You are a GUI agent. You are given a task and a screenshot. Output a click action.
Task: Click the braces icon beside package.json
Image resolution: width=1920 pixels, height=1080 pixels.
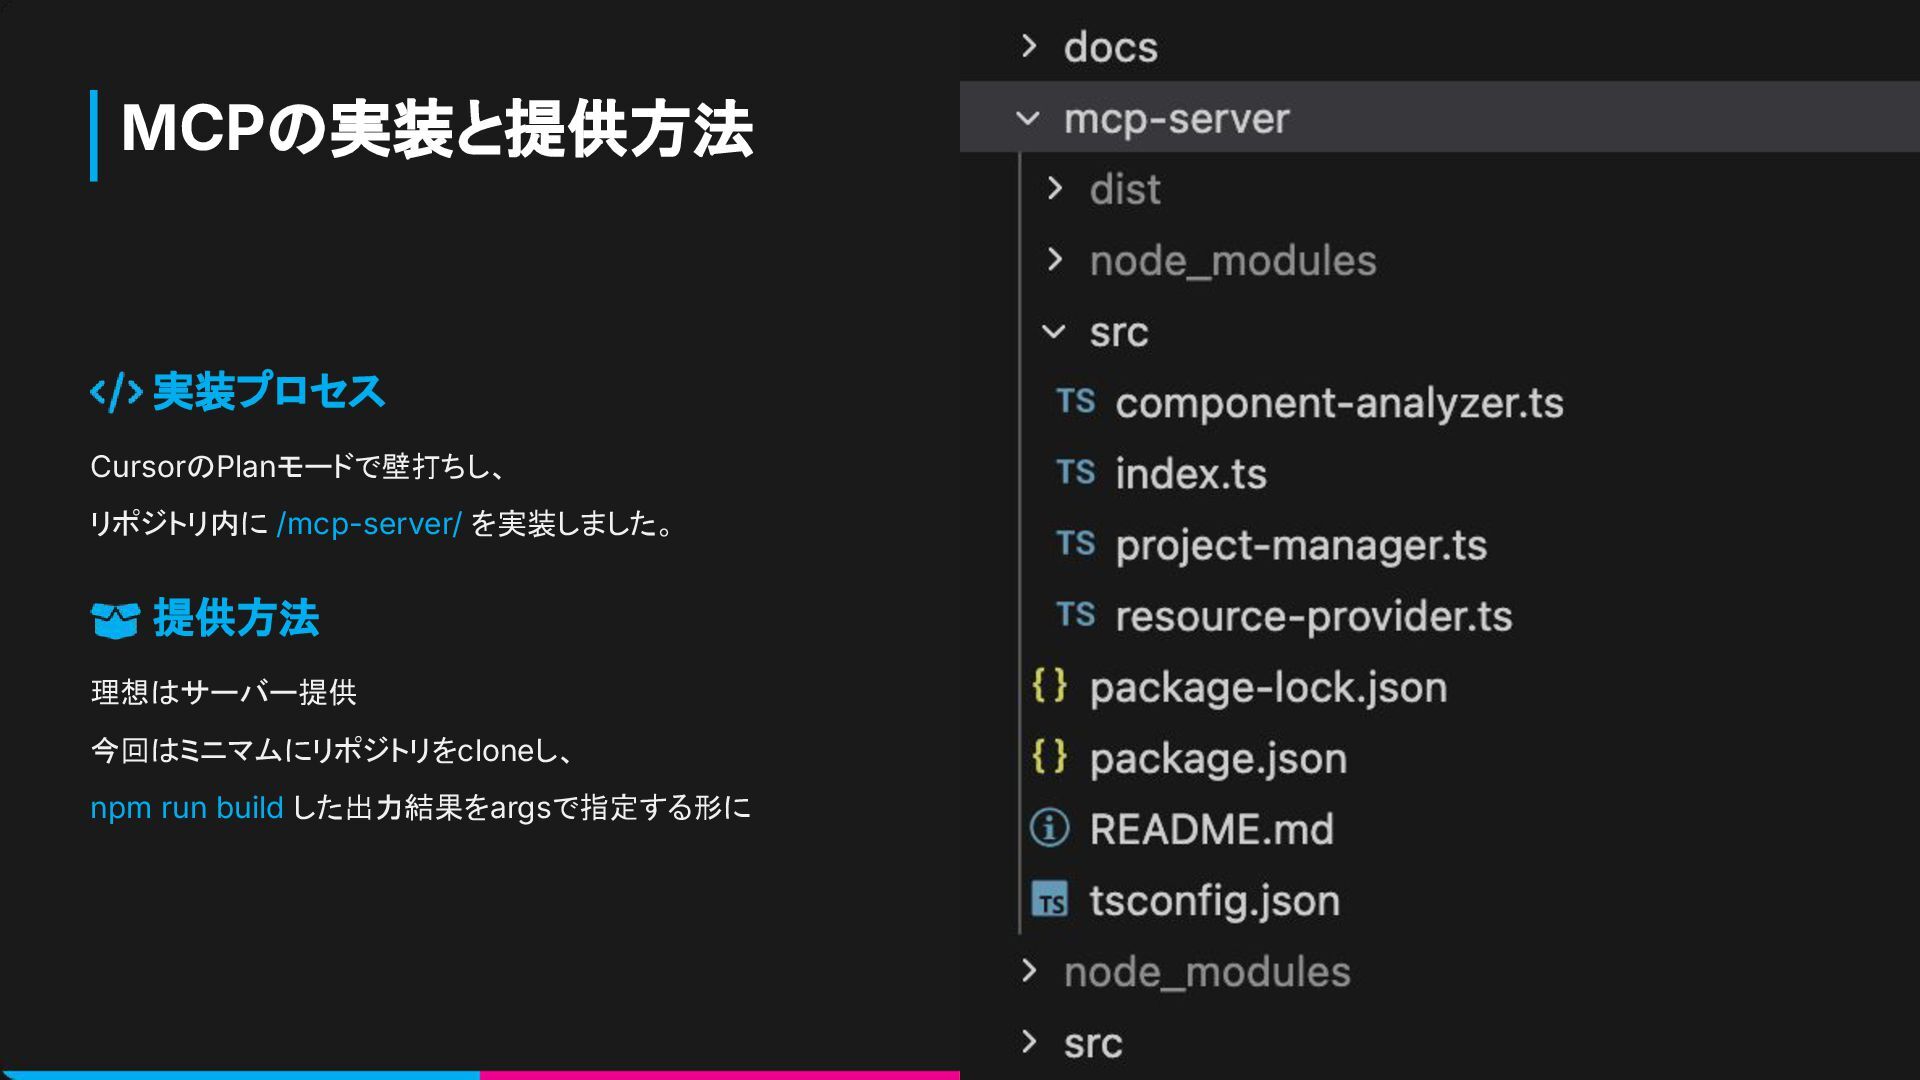tap(1049, 757)
